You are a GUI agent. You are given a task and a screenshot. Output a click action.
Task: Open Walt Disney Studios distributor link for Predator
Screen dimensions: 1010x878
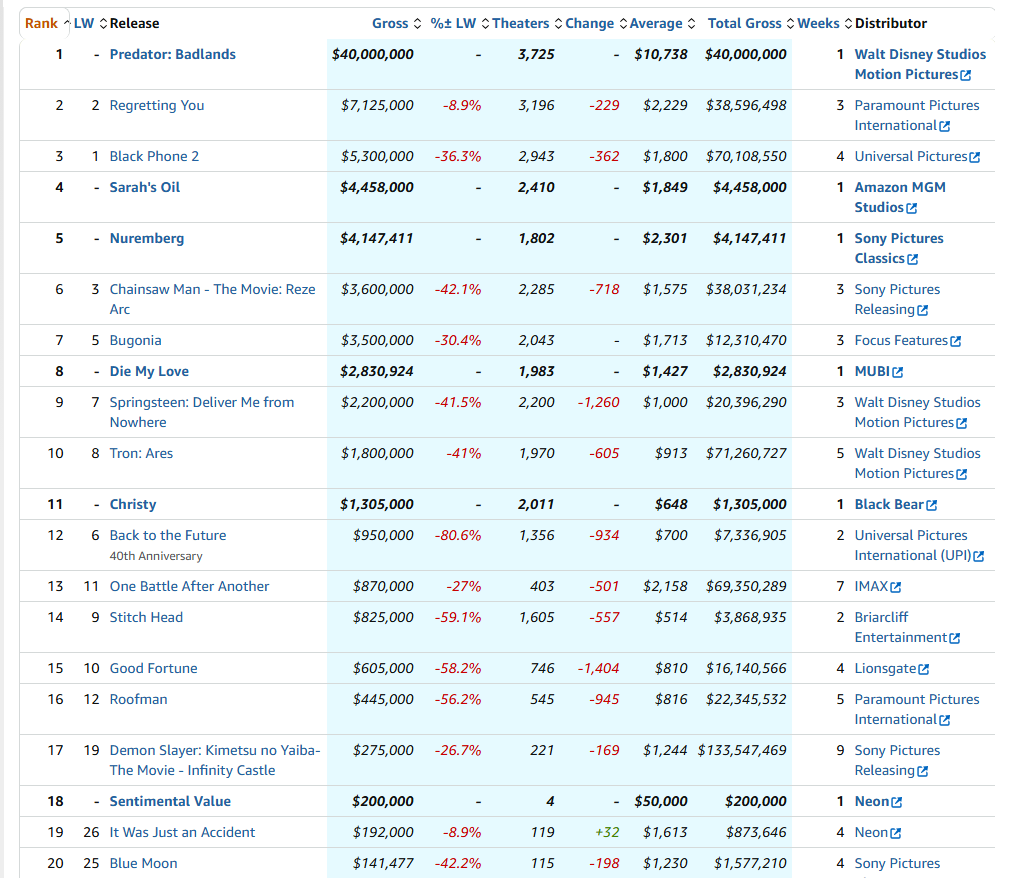click(x=919, y=54)
